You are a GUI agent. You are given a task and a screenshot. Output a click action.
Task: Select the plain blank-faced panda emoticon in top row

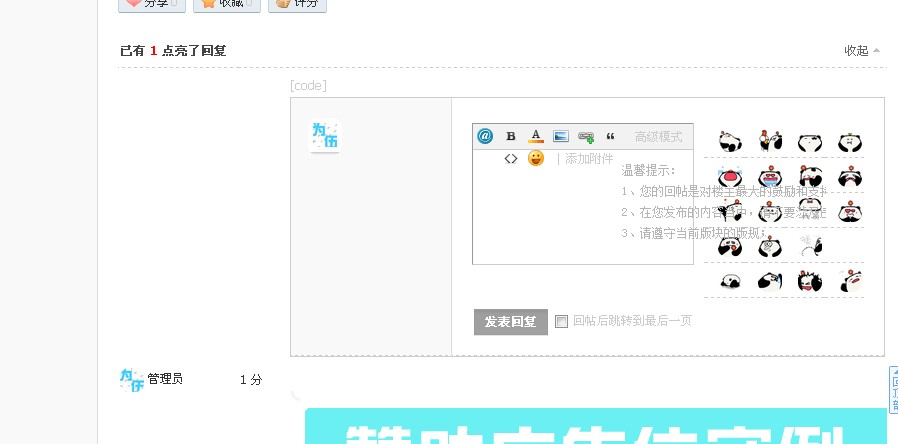coord(810,143)
